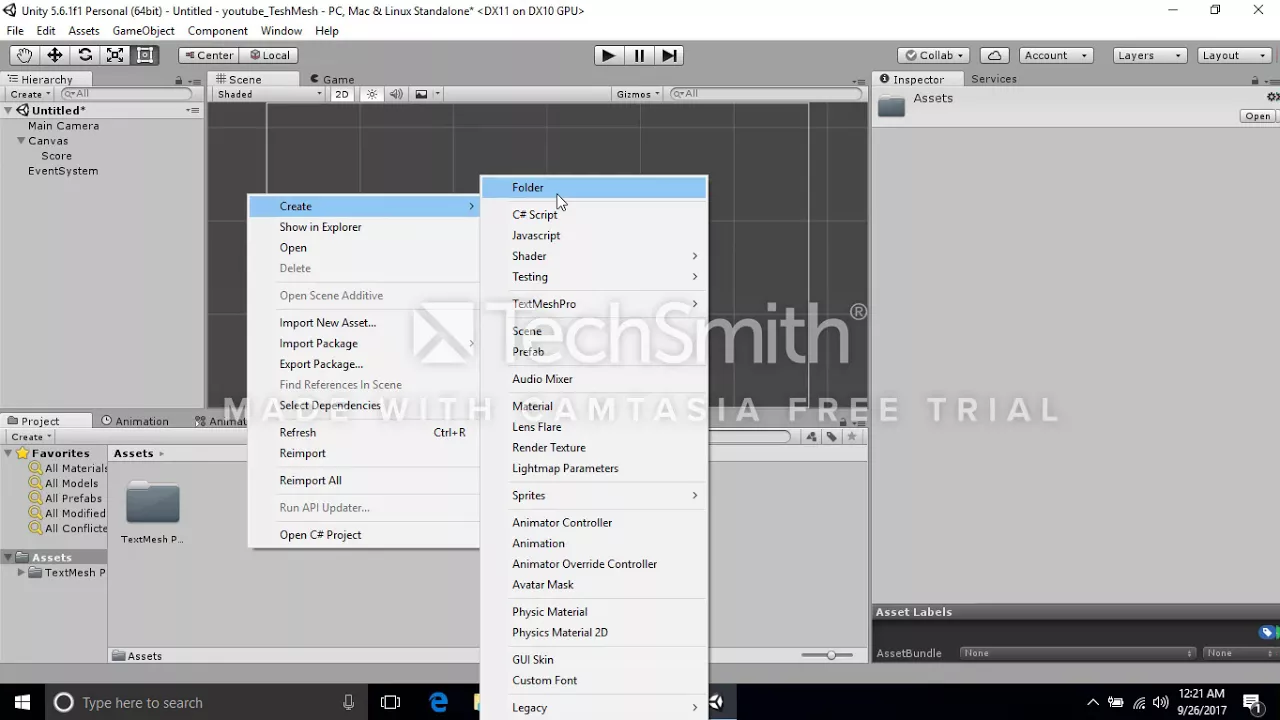The height and width of the screenshot is (720, 1280).
Task: Select the Rect Transform tool
Action: tap(145, 55)
